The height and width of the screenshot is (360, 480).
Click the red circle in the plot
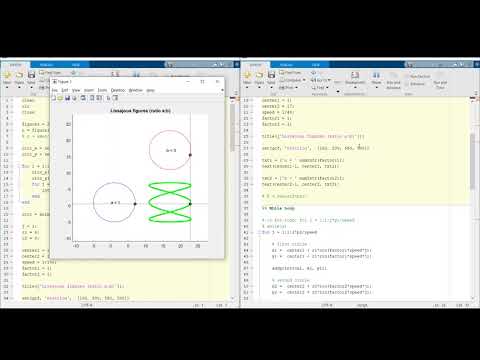(x=170, y=150)
